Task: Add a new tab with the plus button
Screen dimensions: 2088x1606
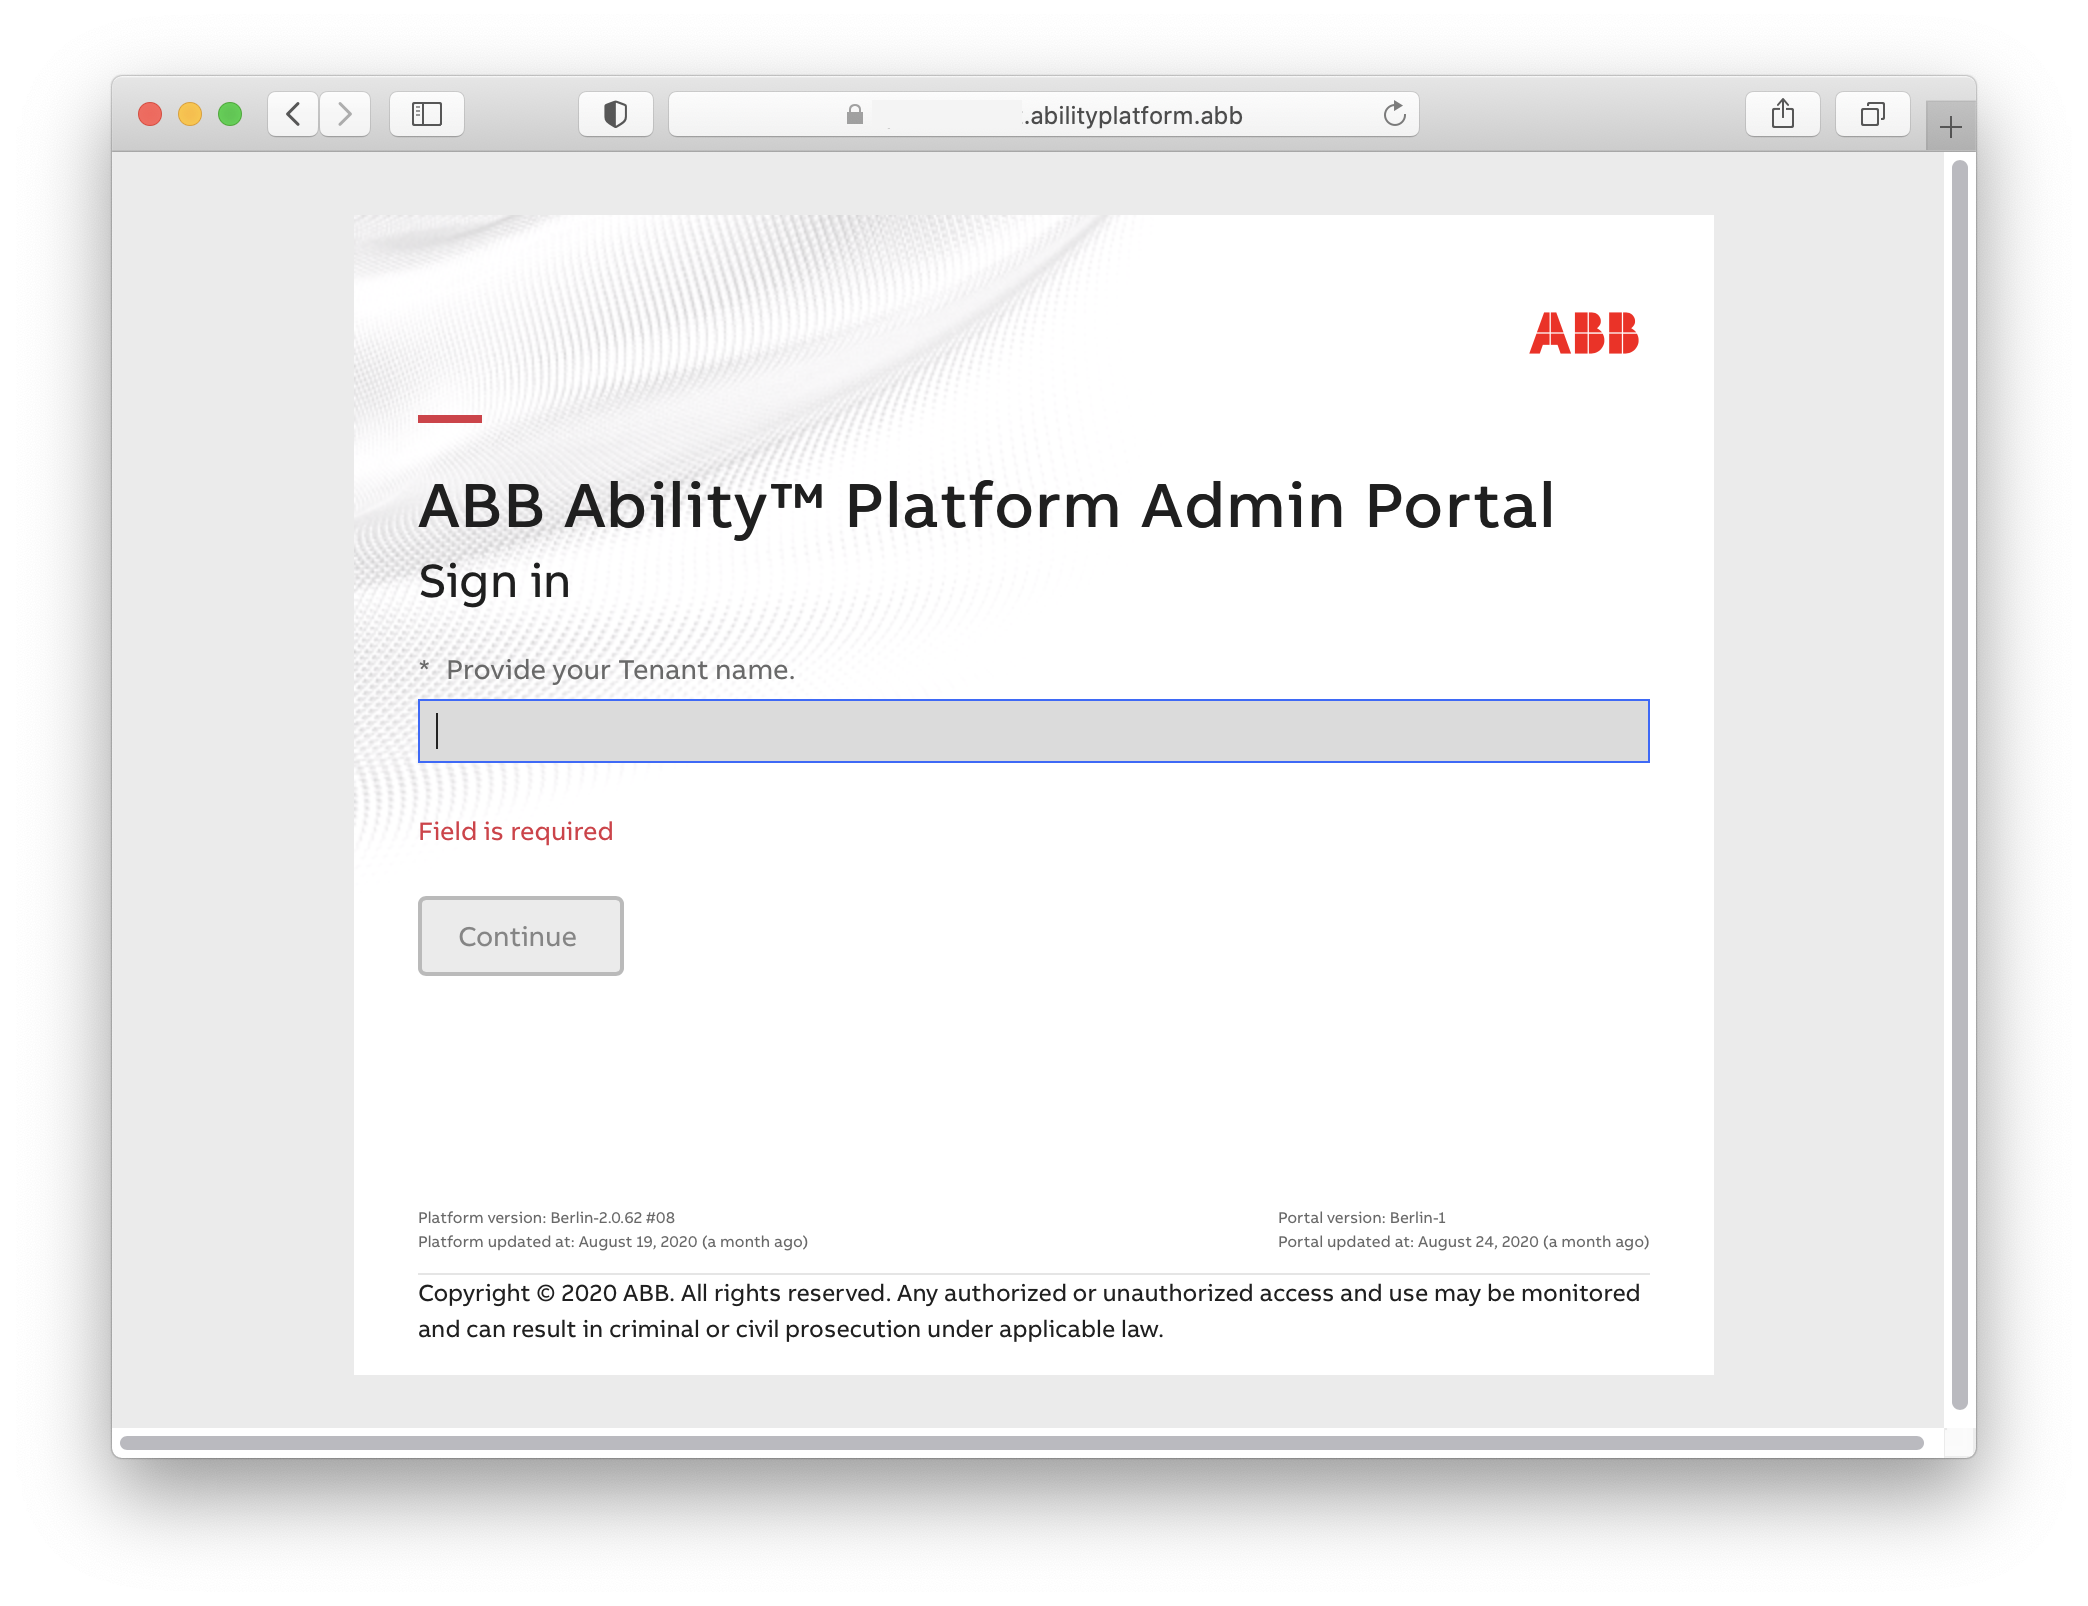Action: (x=1950, y=127)
